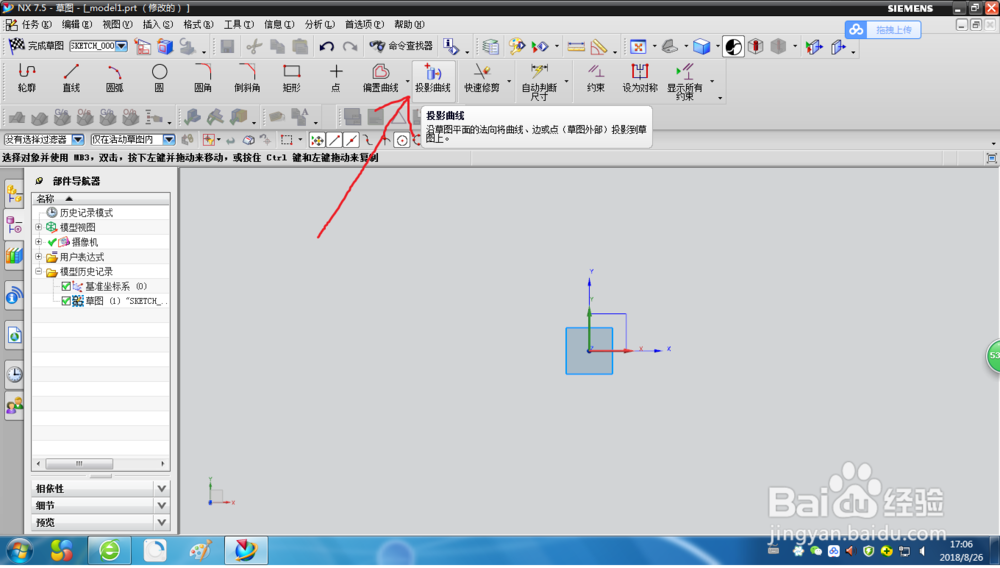The width and height of the screenshot is (1000, 568).
Task: Click the shaded cube rendering icon
Action: pos(702,47)
